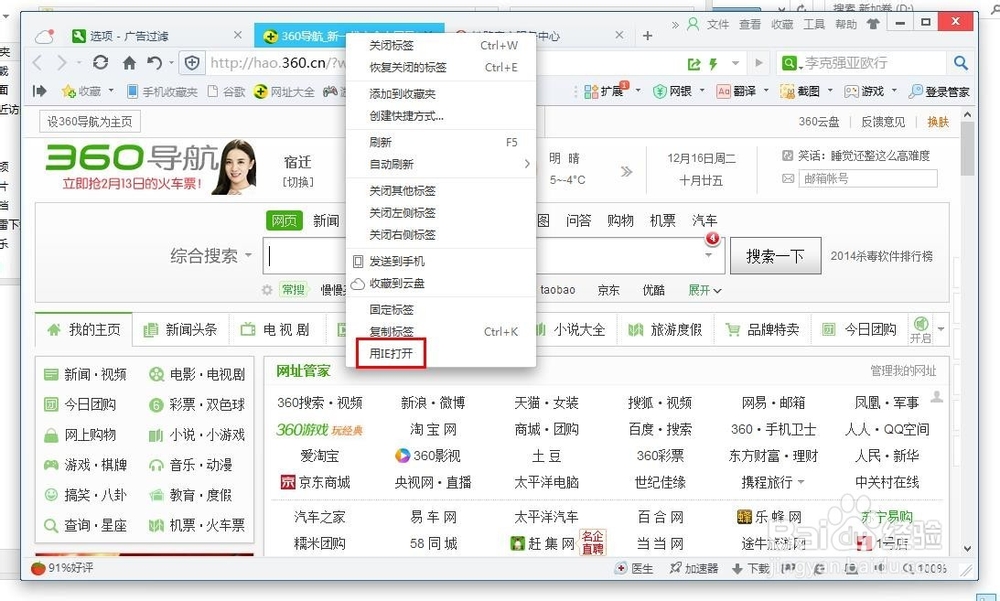Open the search box suggestion dropdown arrow
1000x601 pixels.
pyautogui.click(x=709, y=255)
